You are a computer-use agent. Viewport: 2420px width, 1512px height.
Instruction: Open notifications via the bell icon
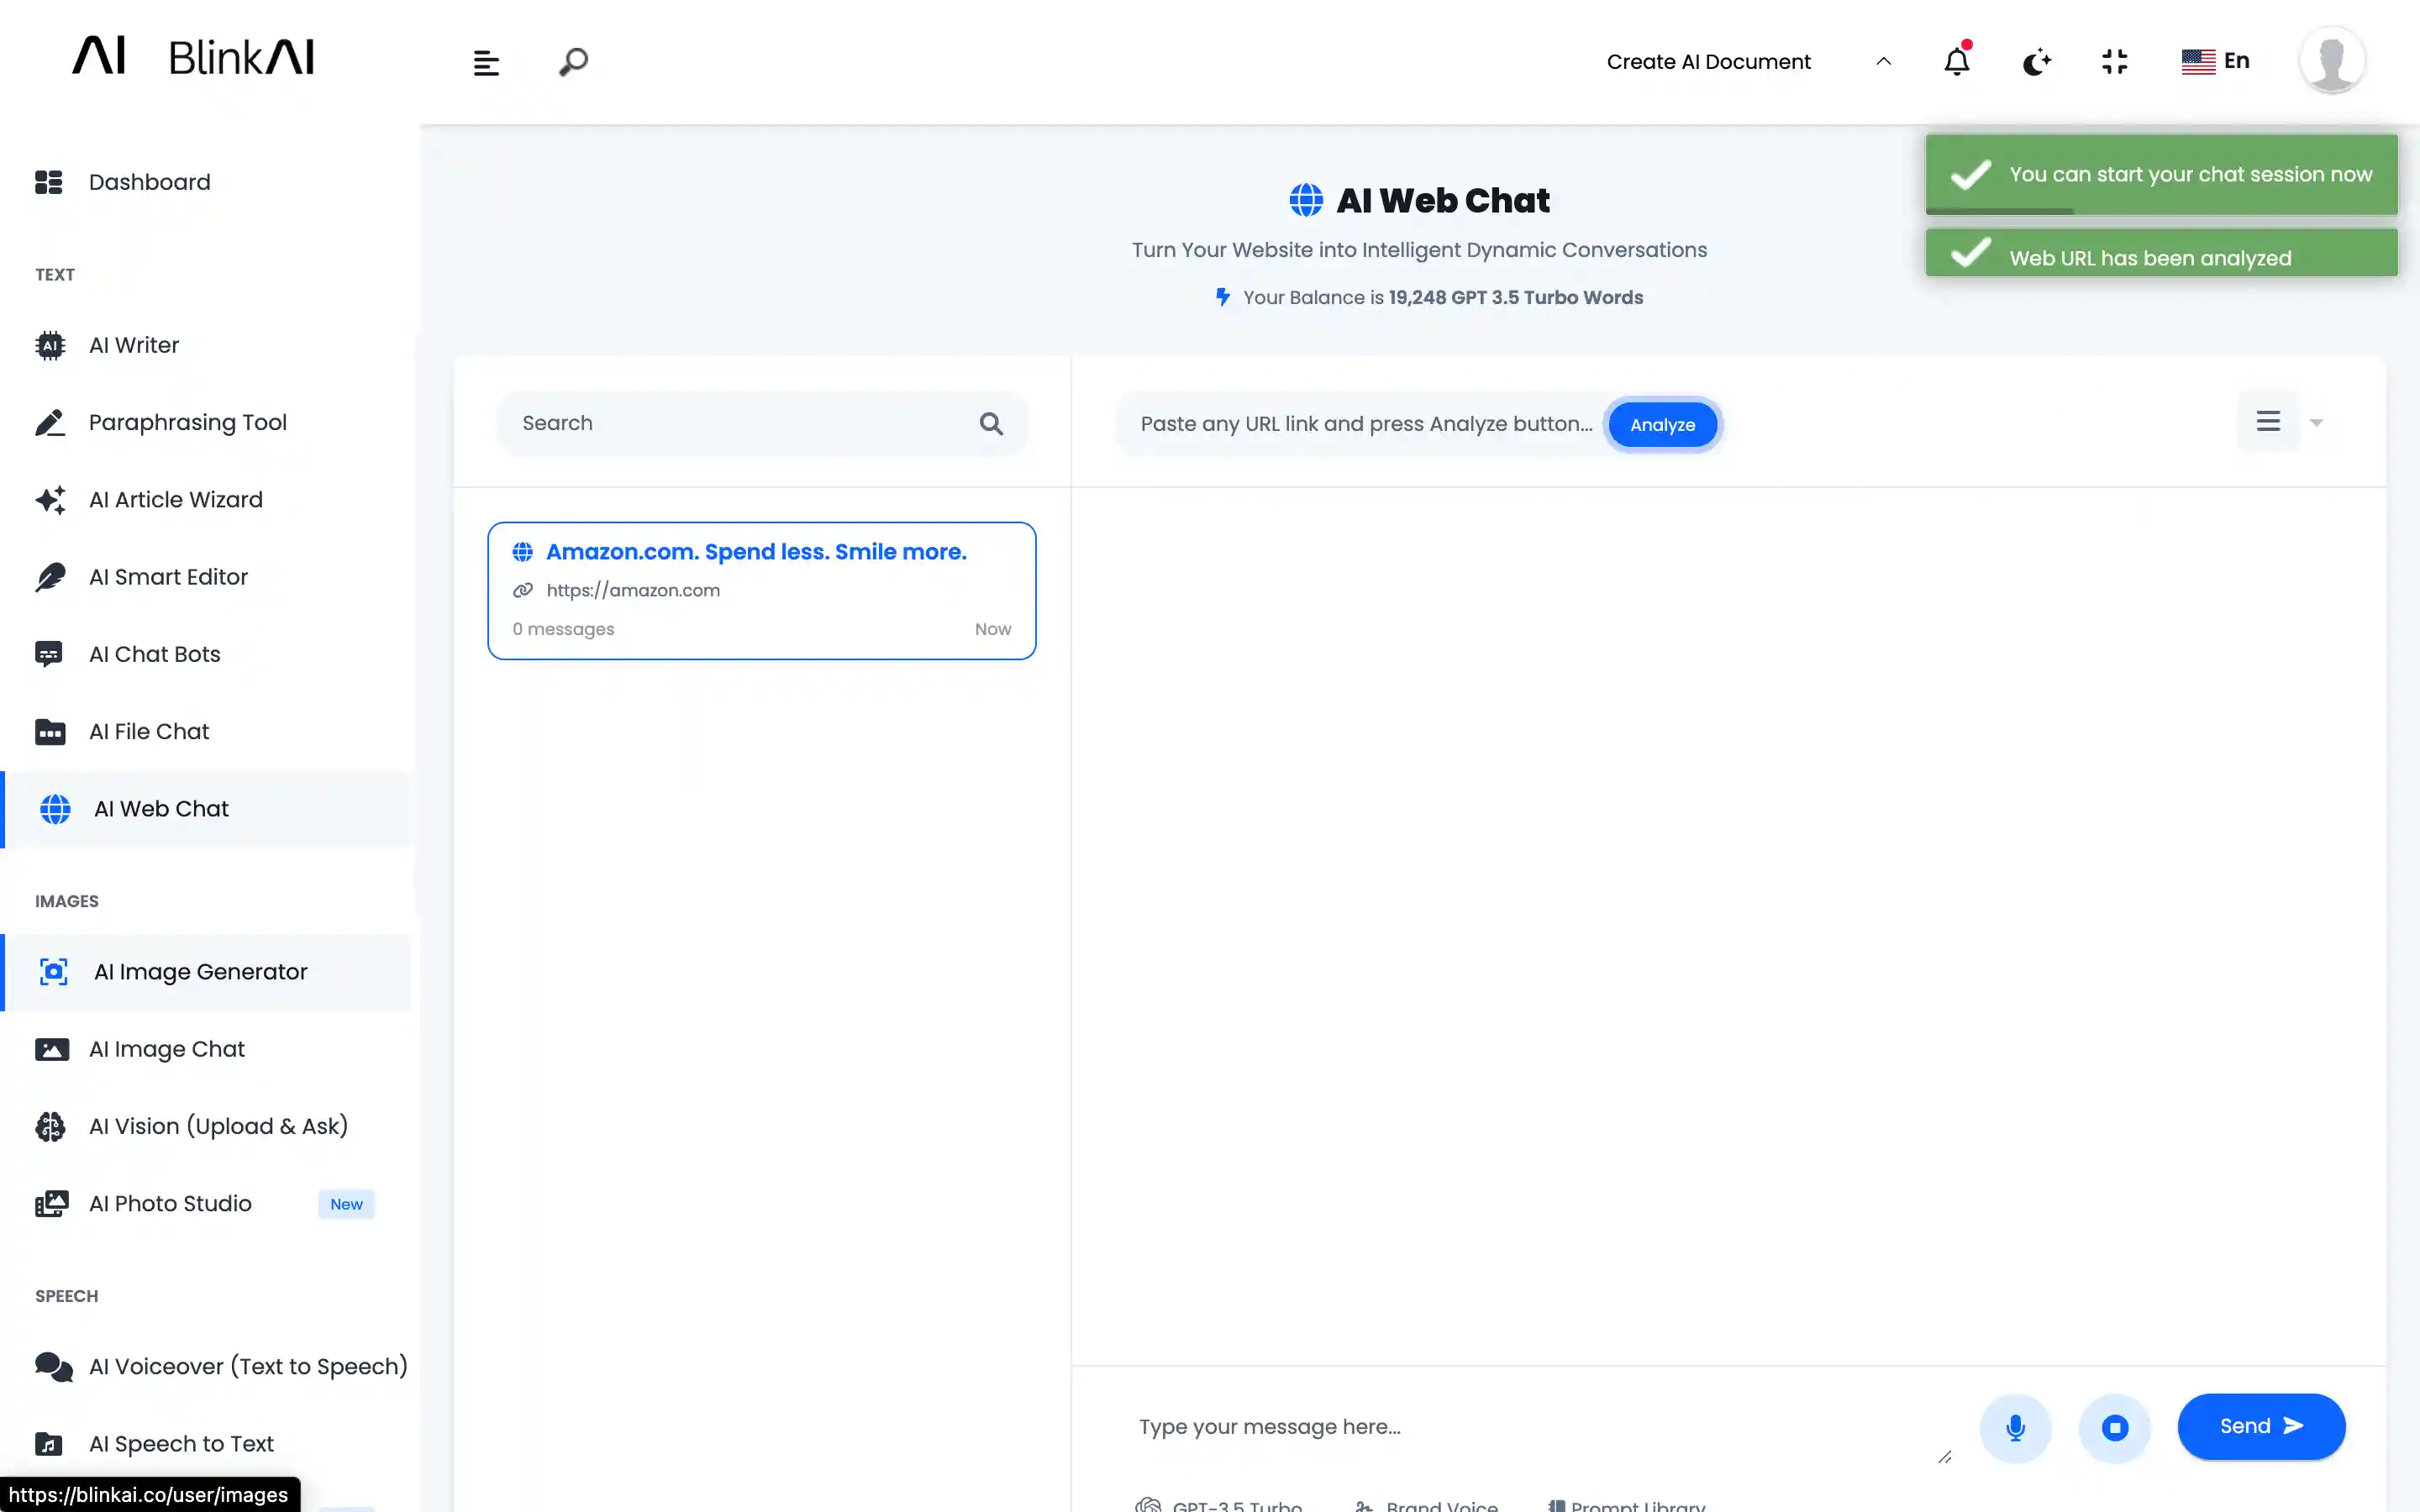(x=1956, y=61)
